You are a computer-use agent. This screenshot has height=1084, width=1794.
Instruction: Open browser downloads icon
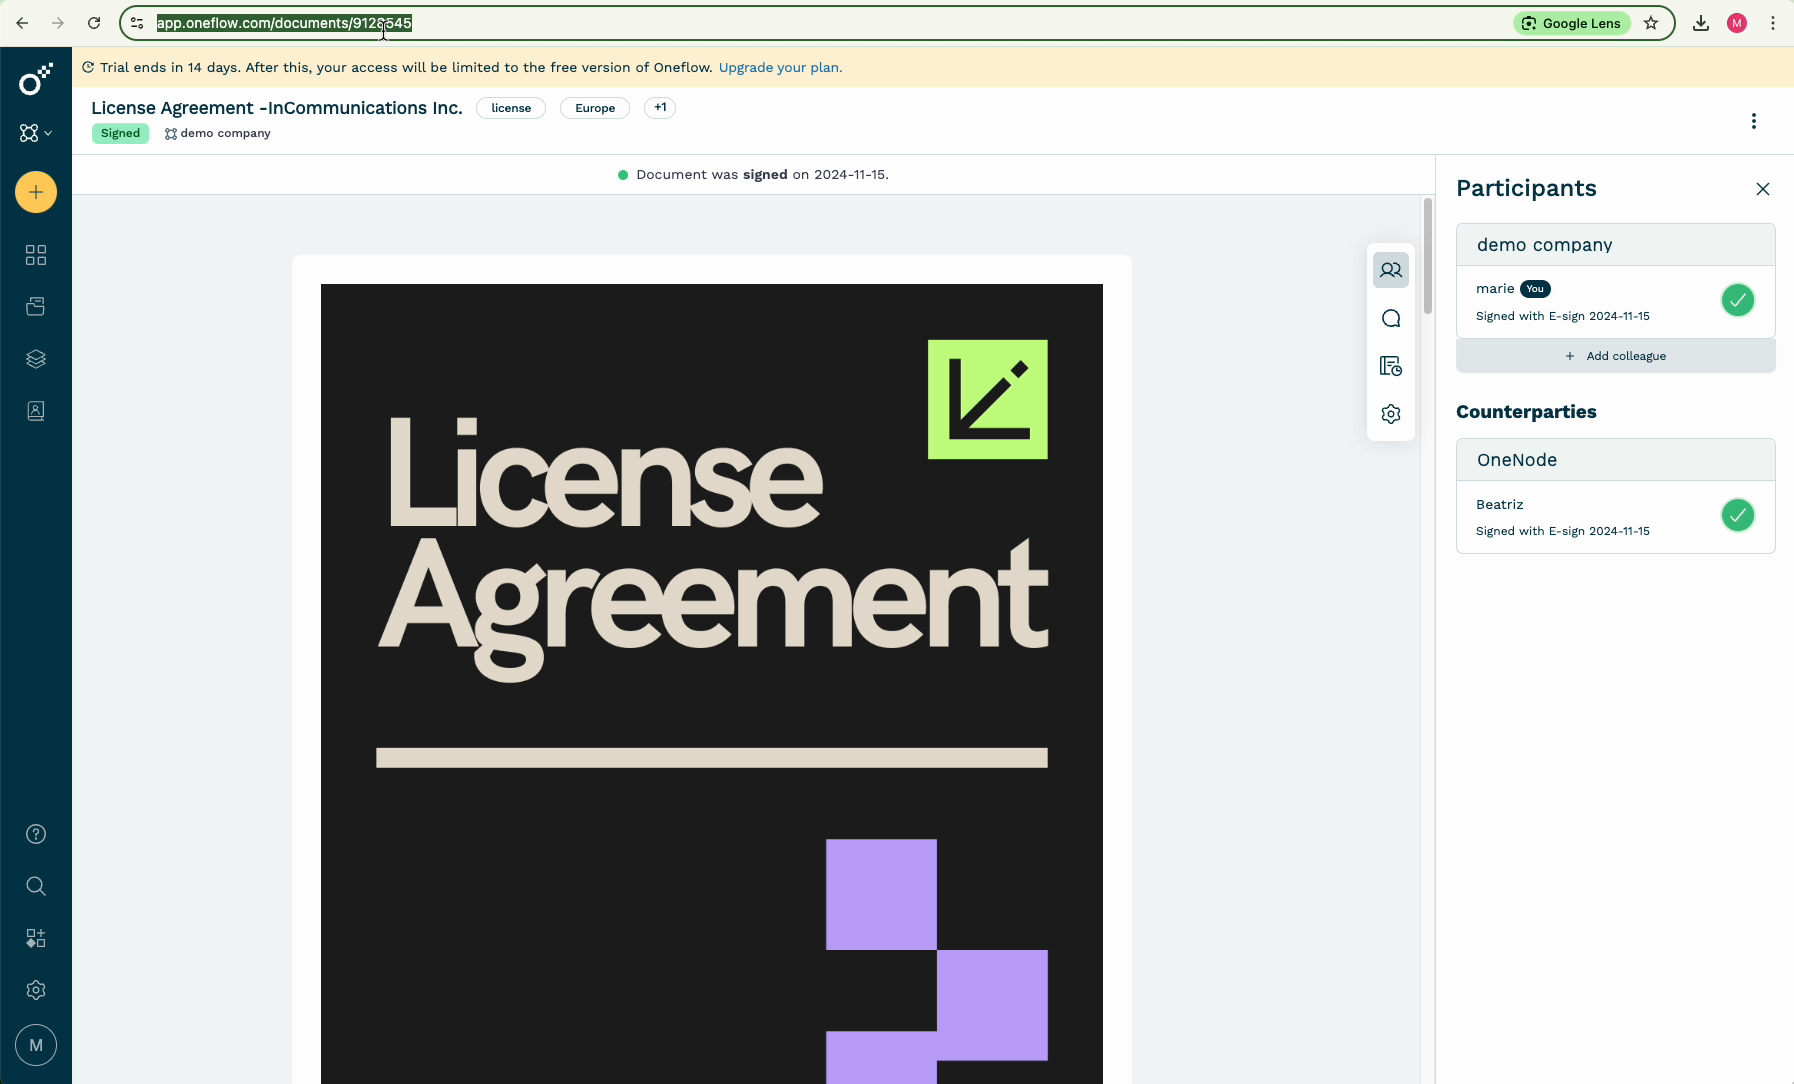pyautogui.click(x=1701, y=23)
